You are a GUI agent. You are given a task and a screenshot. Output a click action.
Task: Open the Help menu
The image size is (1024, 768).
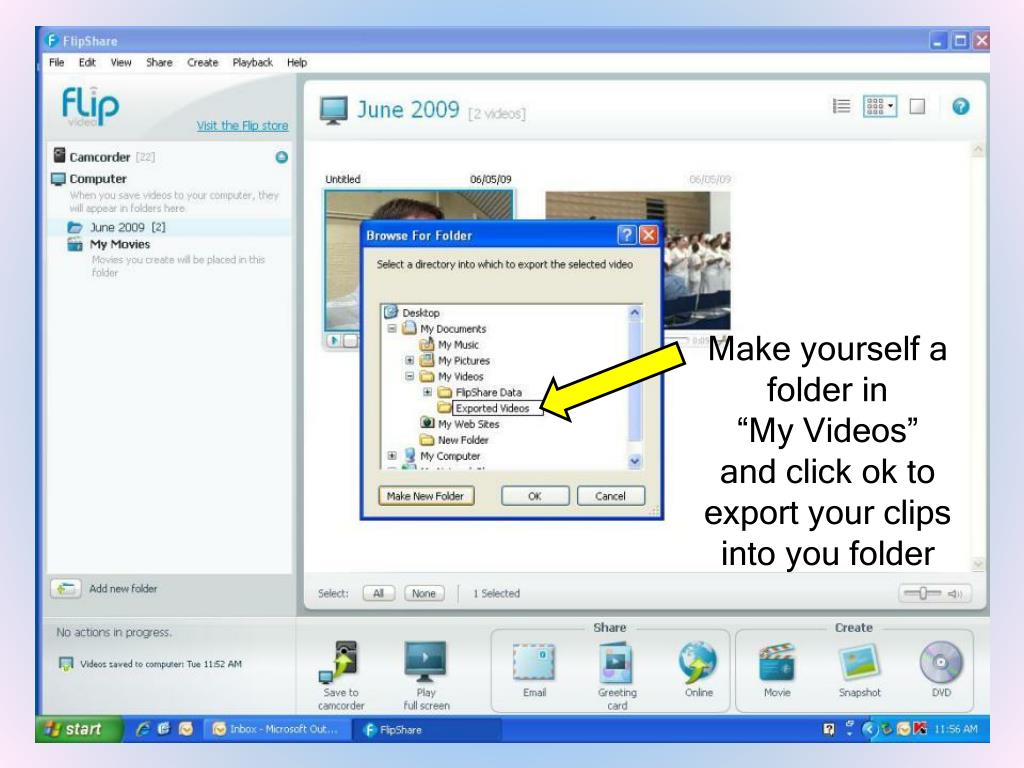tap(296, 63)
